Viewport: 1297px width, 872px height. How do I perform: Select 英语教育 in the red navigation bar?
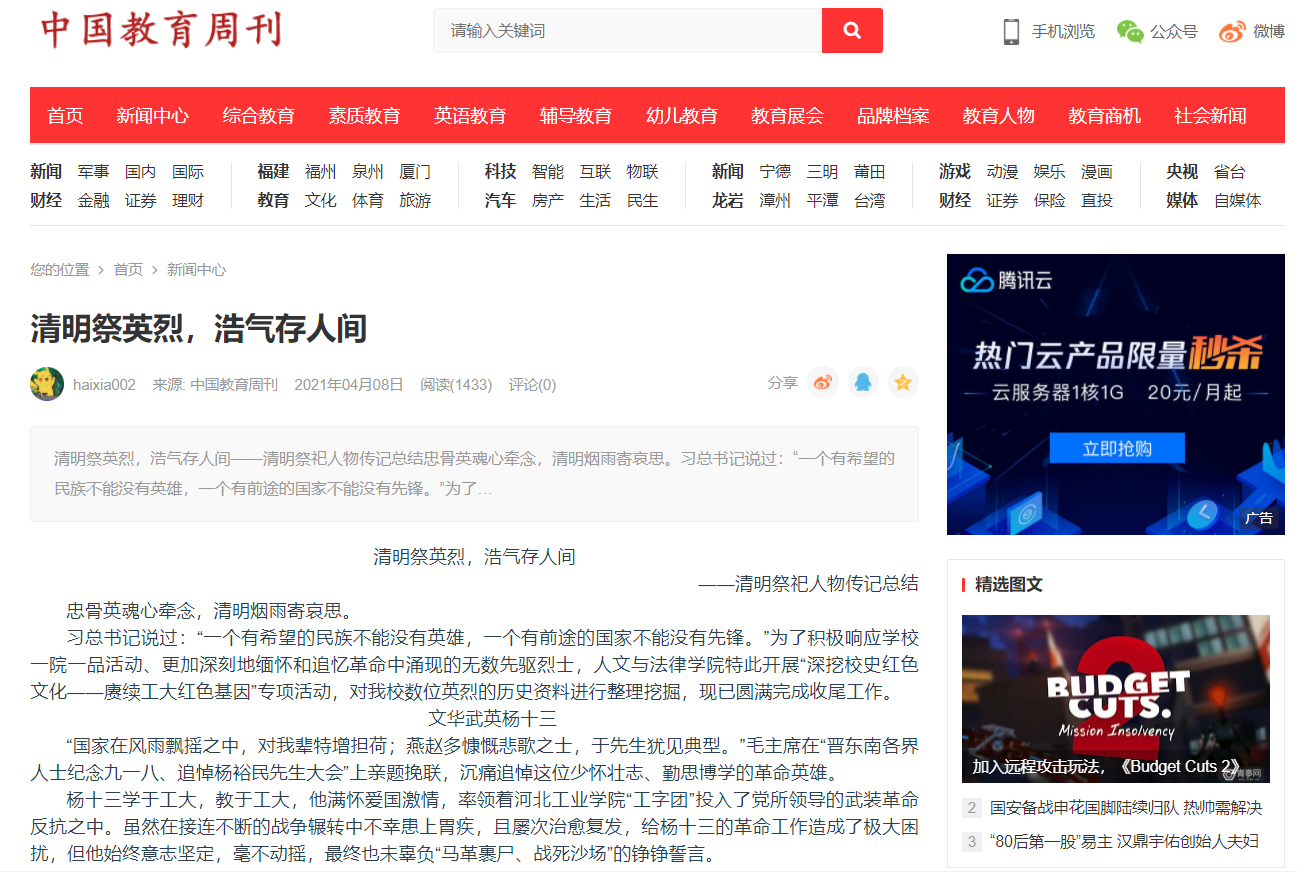click(x=470, y=116)
